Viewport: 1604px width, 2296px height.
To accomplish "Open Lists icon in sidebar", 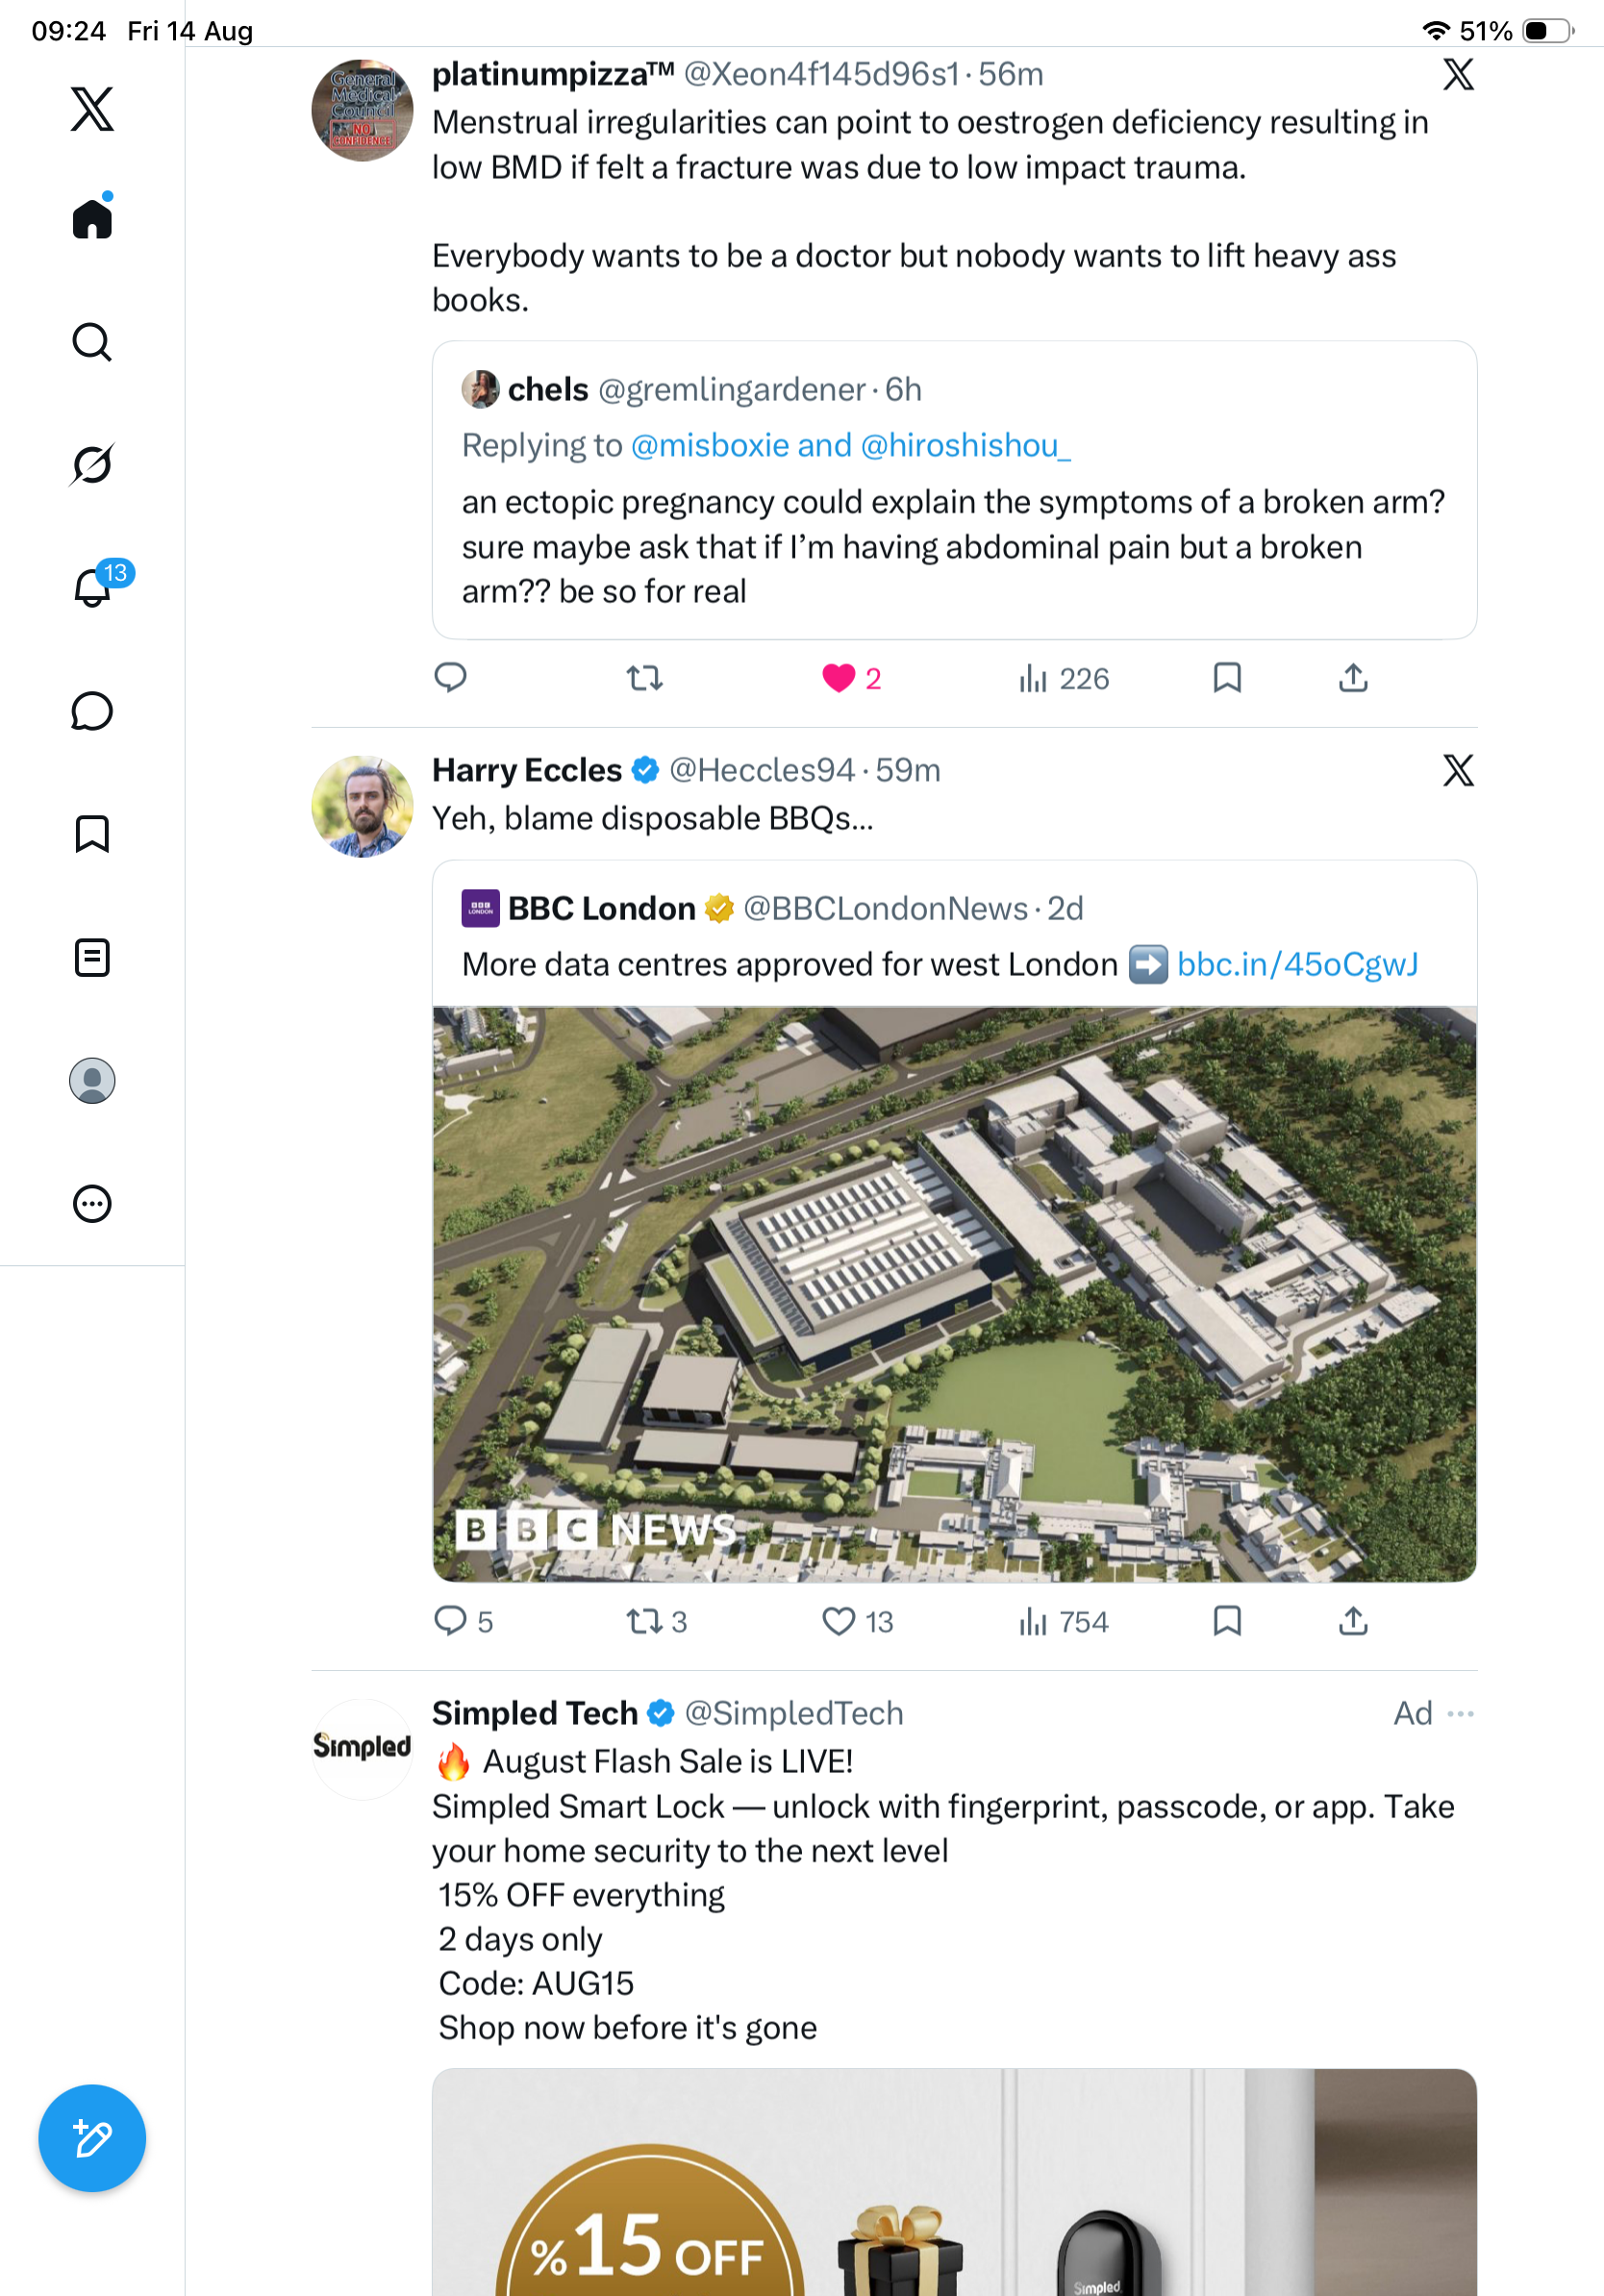I will click(x=92, y=958).
